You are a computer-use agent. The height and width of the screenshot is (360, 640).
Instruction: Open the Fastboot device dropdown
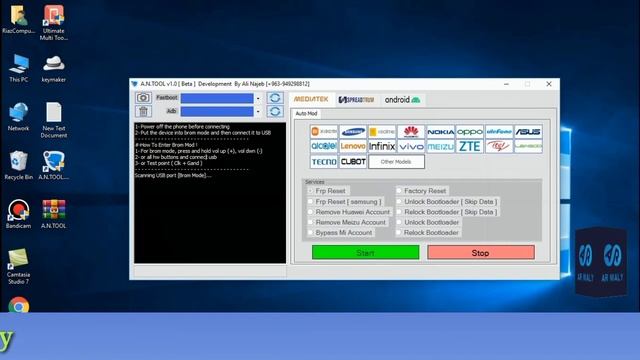[x=258, y=98]
